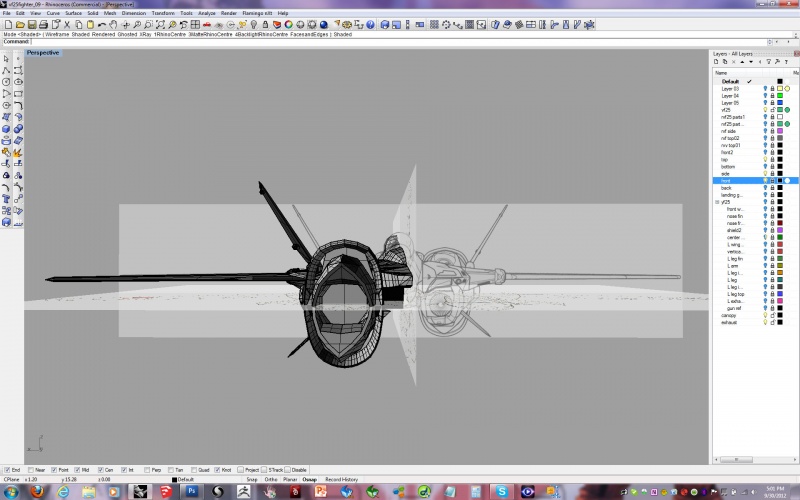Enable the Quad osnap checkbox

pos(194,470)
